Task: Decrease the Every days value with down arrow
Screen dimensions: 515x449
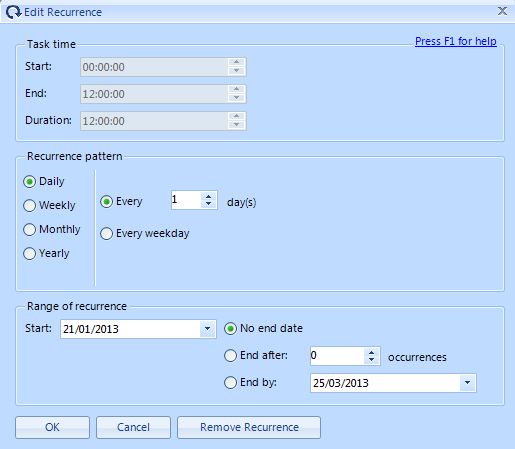Action: (209, 204)
